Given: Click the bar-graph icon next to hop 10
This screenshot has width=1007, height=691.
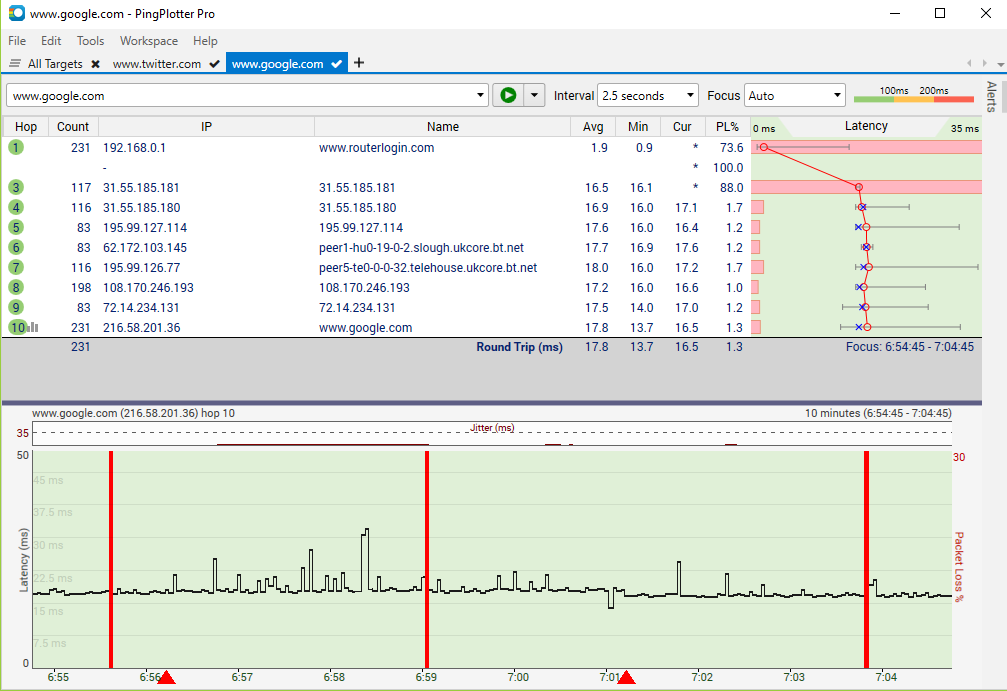Looking at the screenshot, I should 32,327.
